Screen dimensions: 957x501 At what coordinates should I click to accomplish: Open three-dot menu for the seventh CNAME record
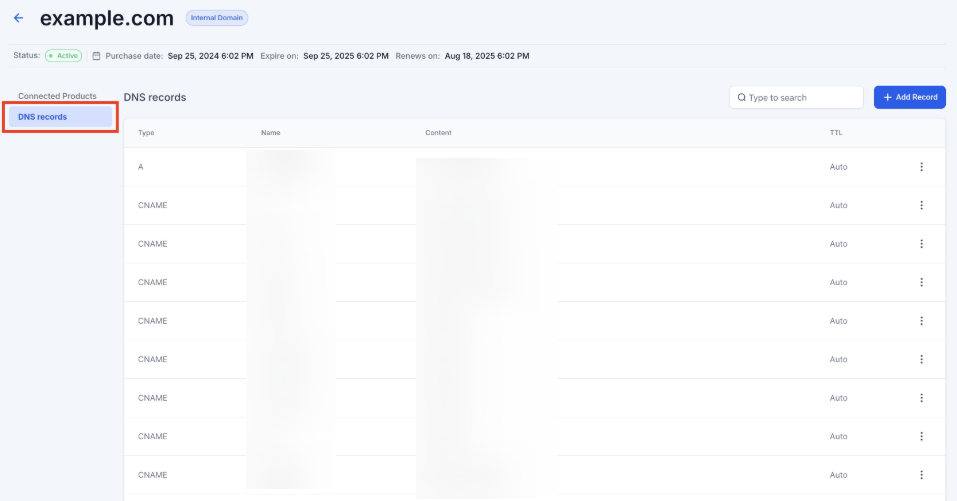point(921,436)
